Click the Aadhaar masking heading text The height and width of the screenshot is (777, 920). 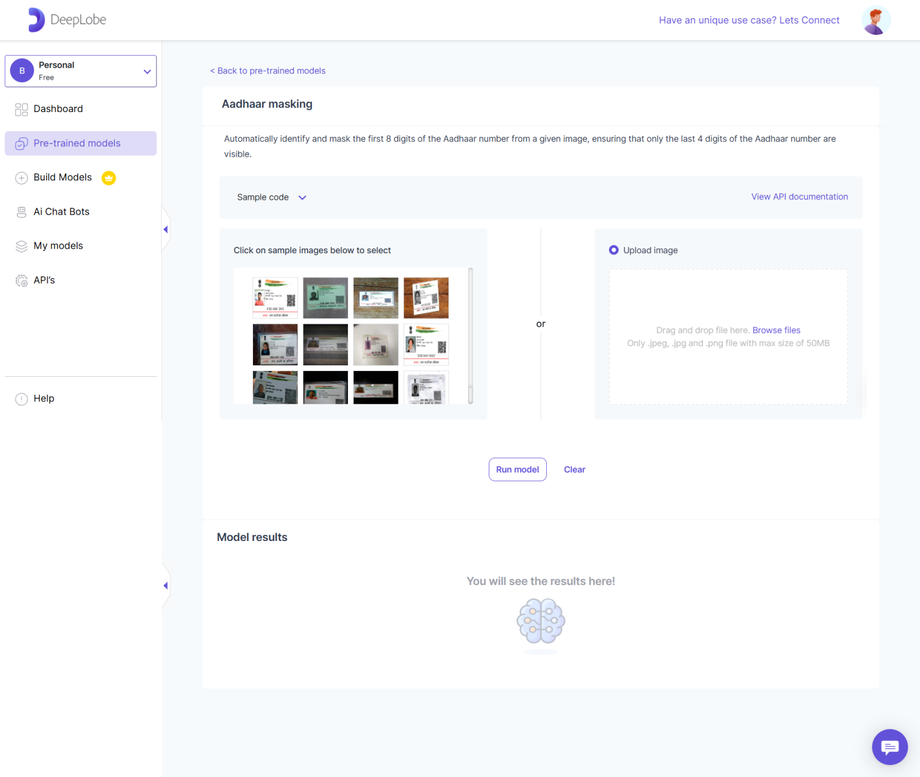267,104
